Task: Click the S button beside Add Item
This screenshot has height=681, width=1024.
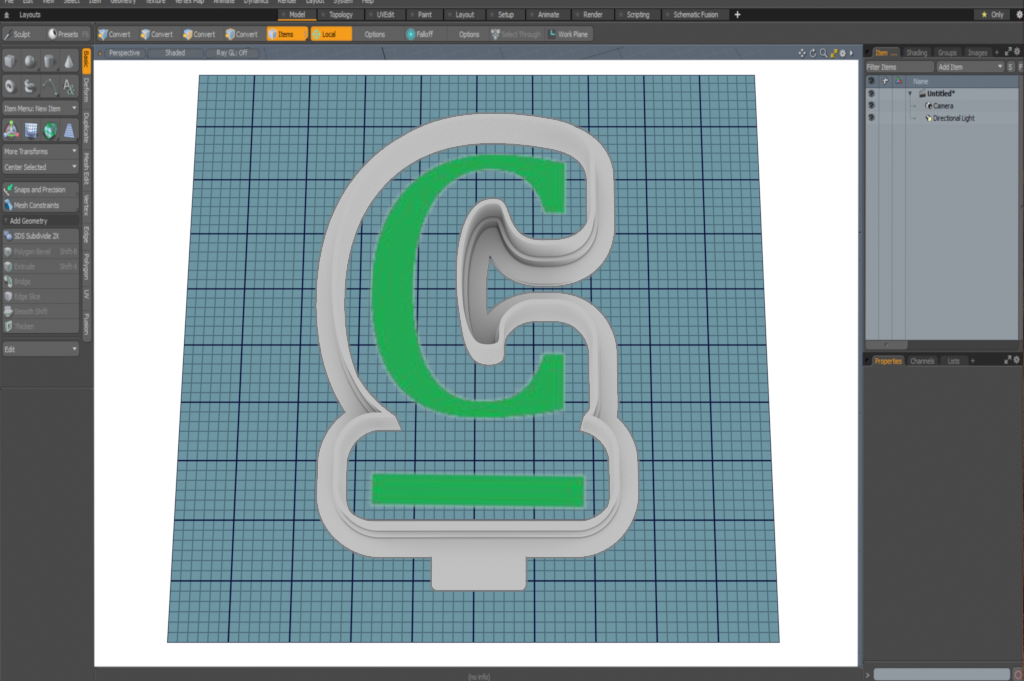Action: (x=1011, y=67)
